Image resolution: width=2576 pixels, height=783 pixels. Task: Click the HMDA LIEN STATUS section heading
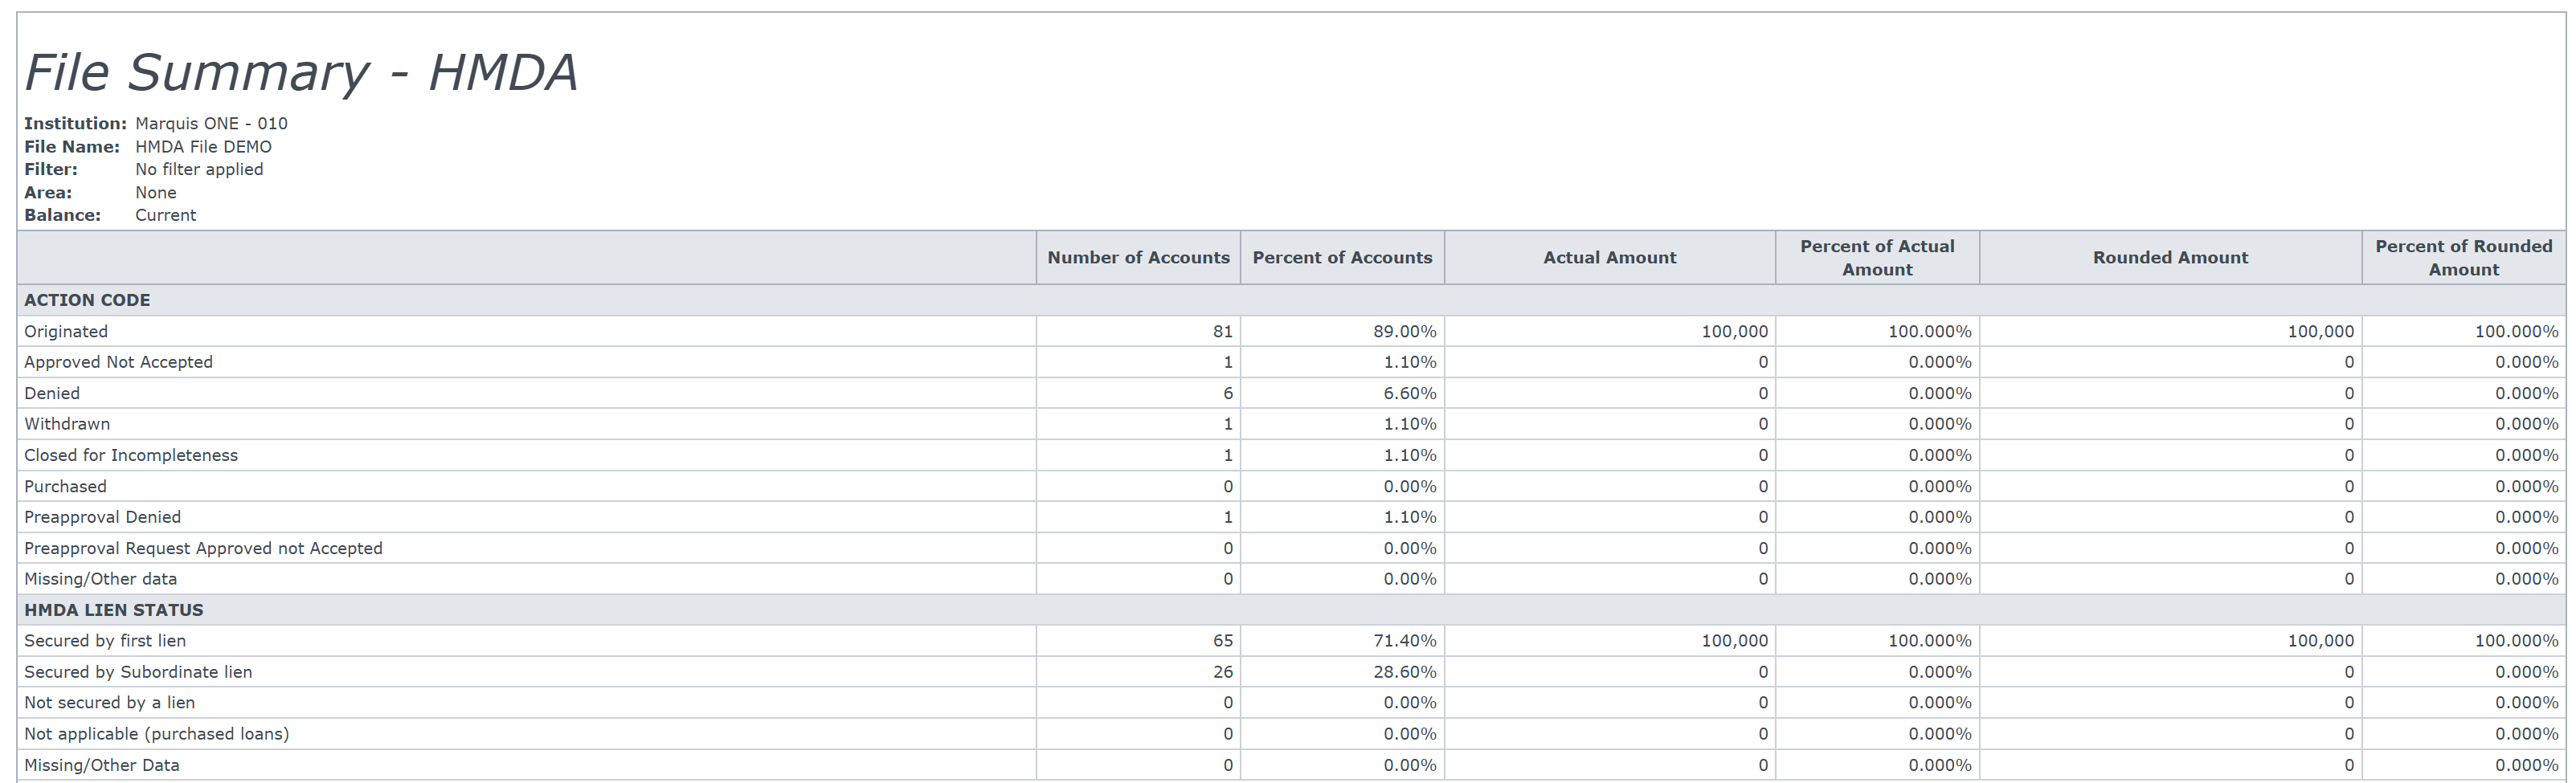point(113,610)
